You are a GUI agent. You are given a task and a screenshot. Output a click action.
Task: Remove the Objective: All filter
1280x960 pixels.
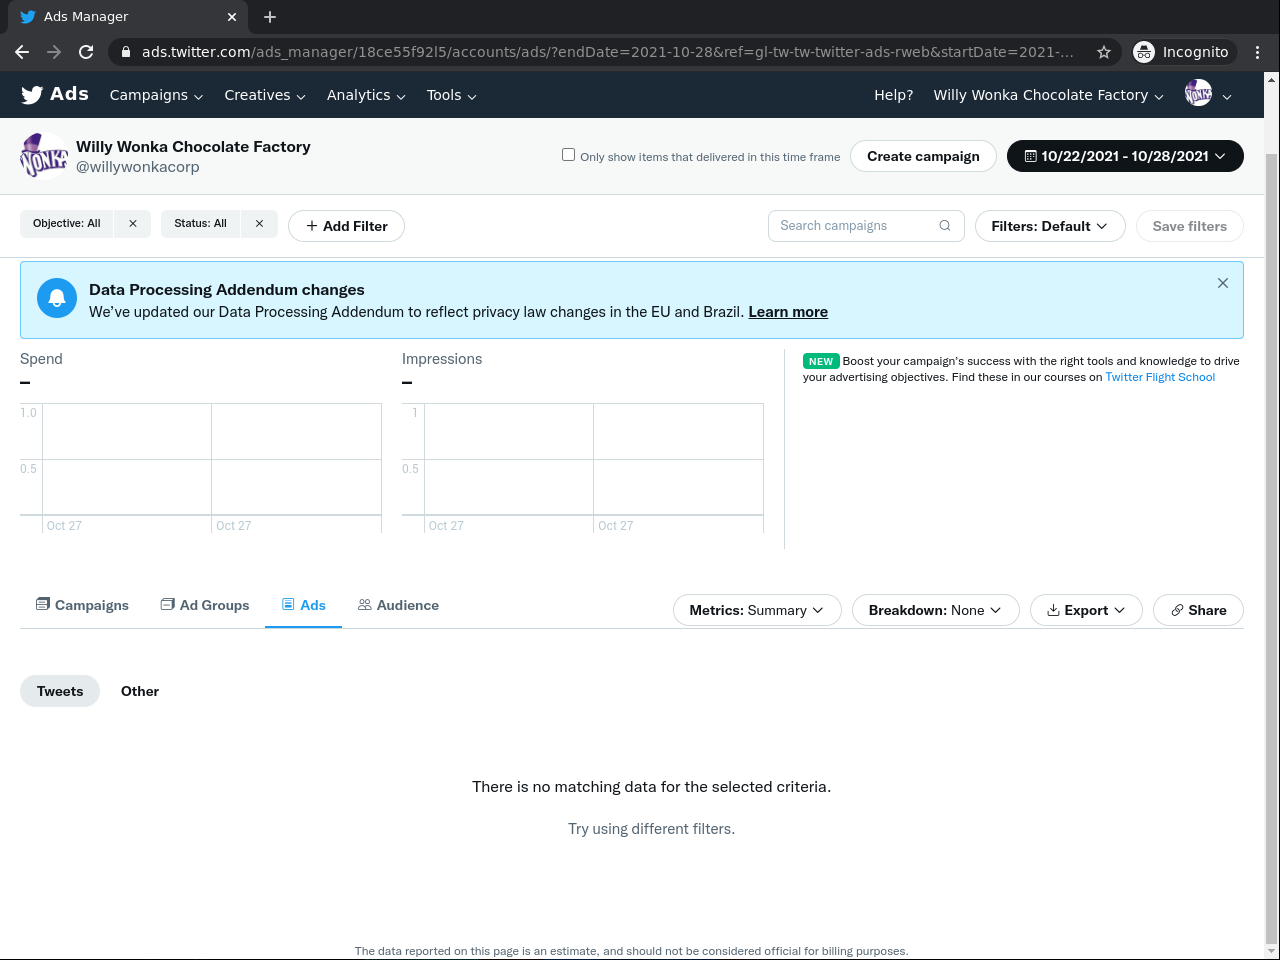coord(133,224)
